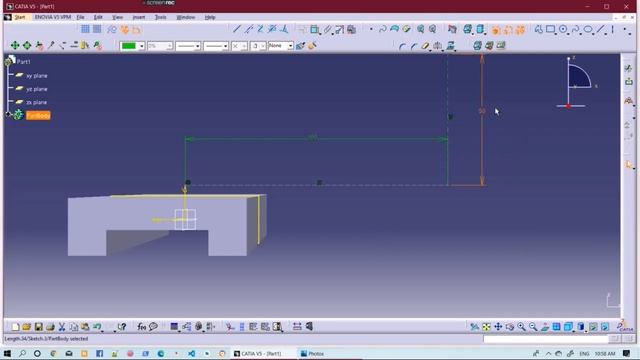Select the xy plane in tree

pyautogui.click(x=37, y=76)
